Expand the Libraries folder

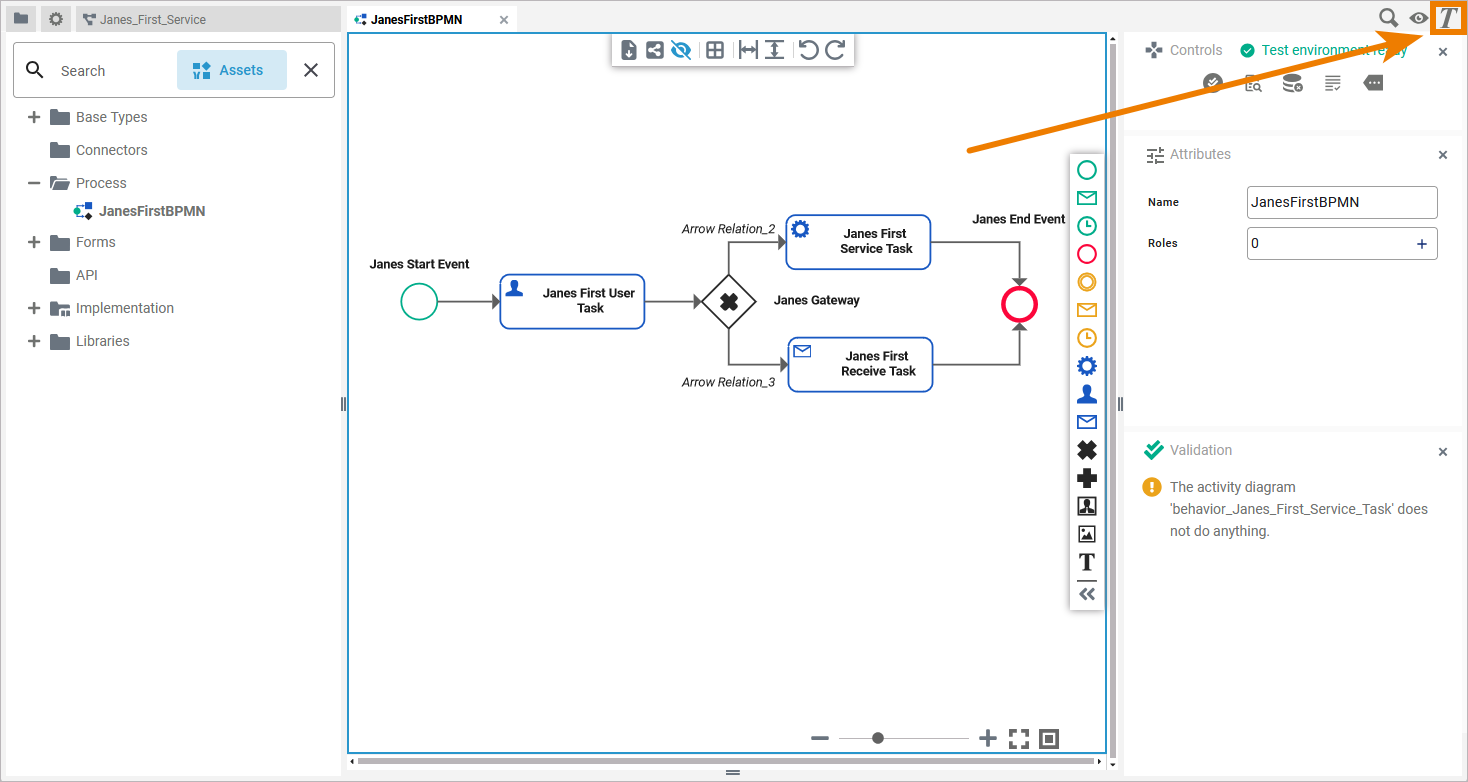(34, 341)
